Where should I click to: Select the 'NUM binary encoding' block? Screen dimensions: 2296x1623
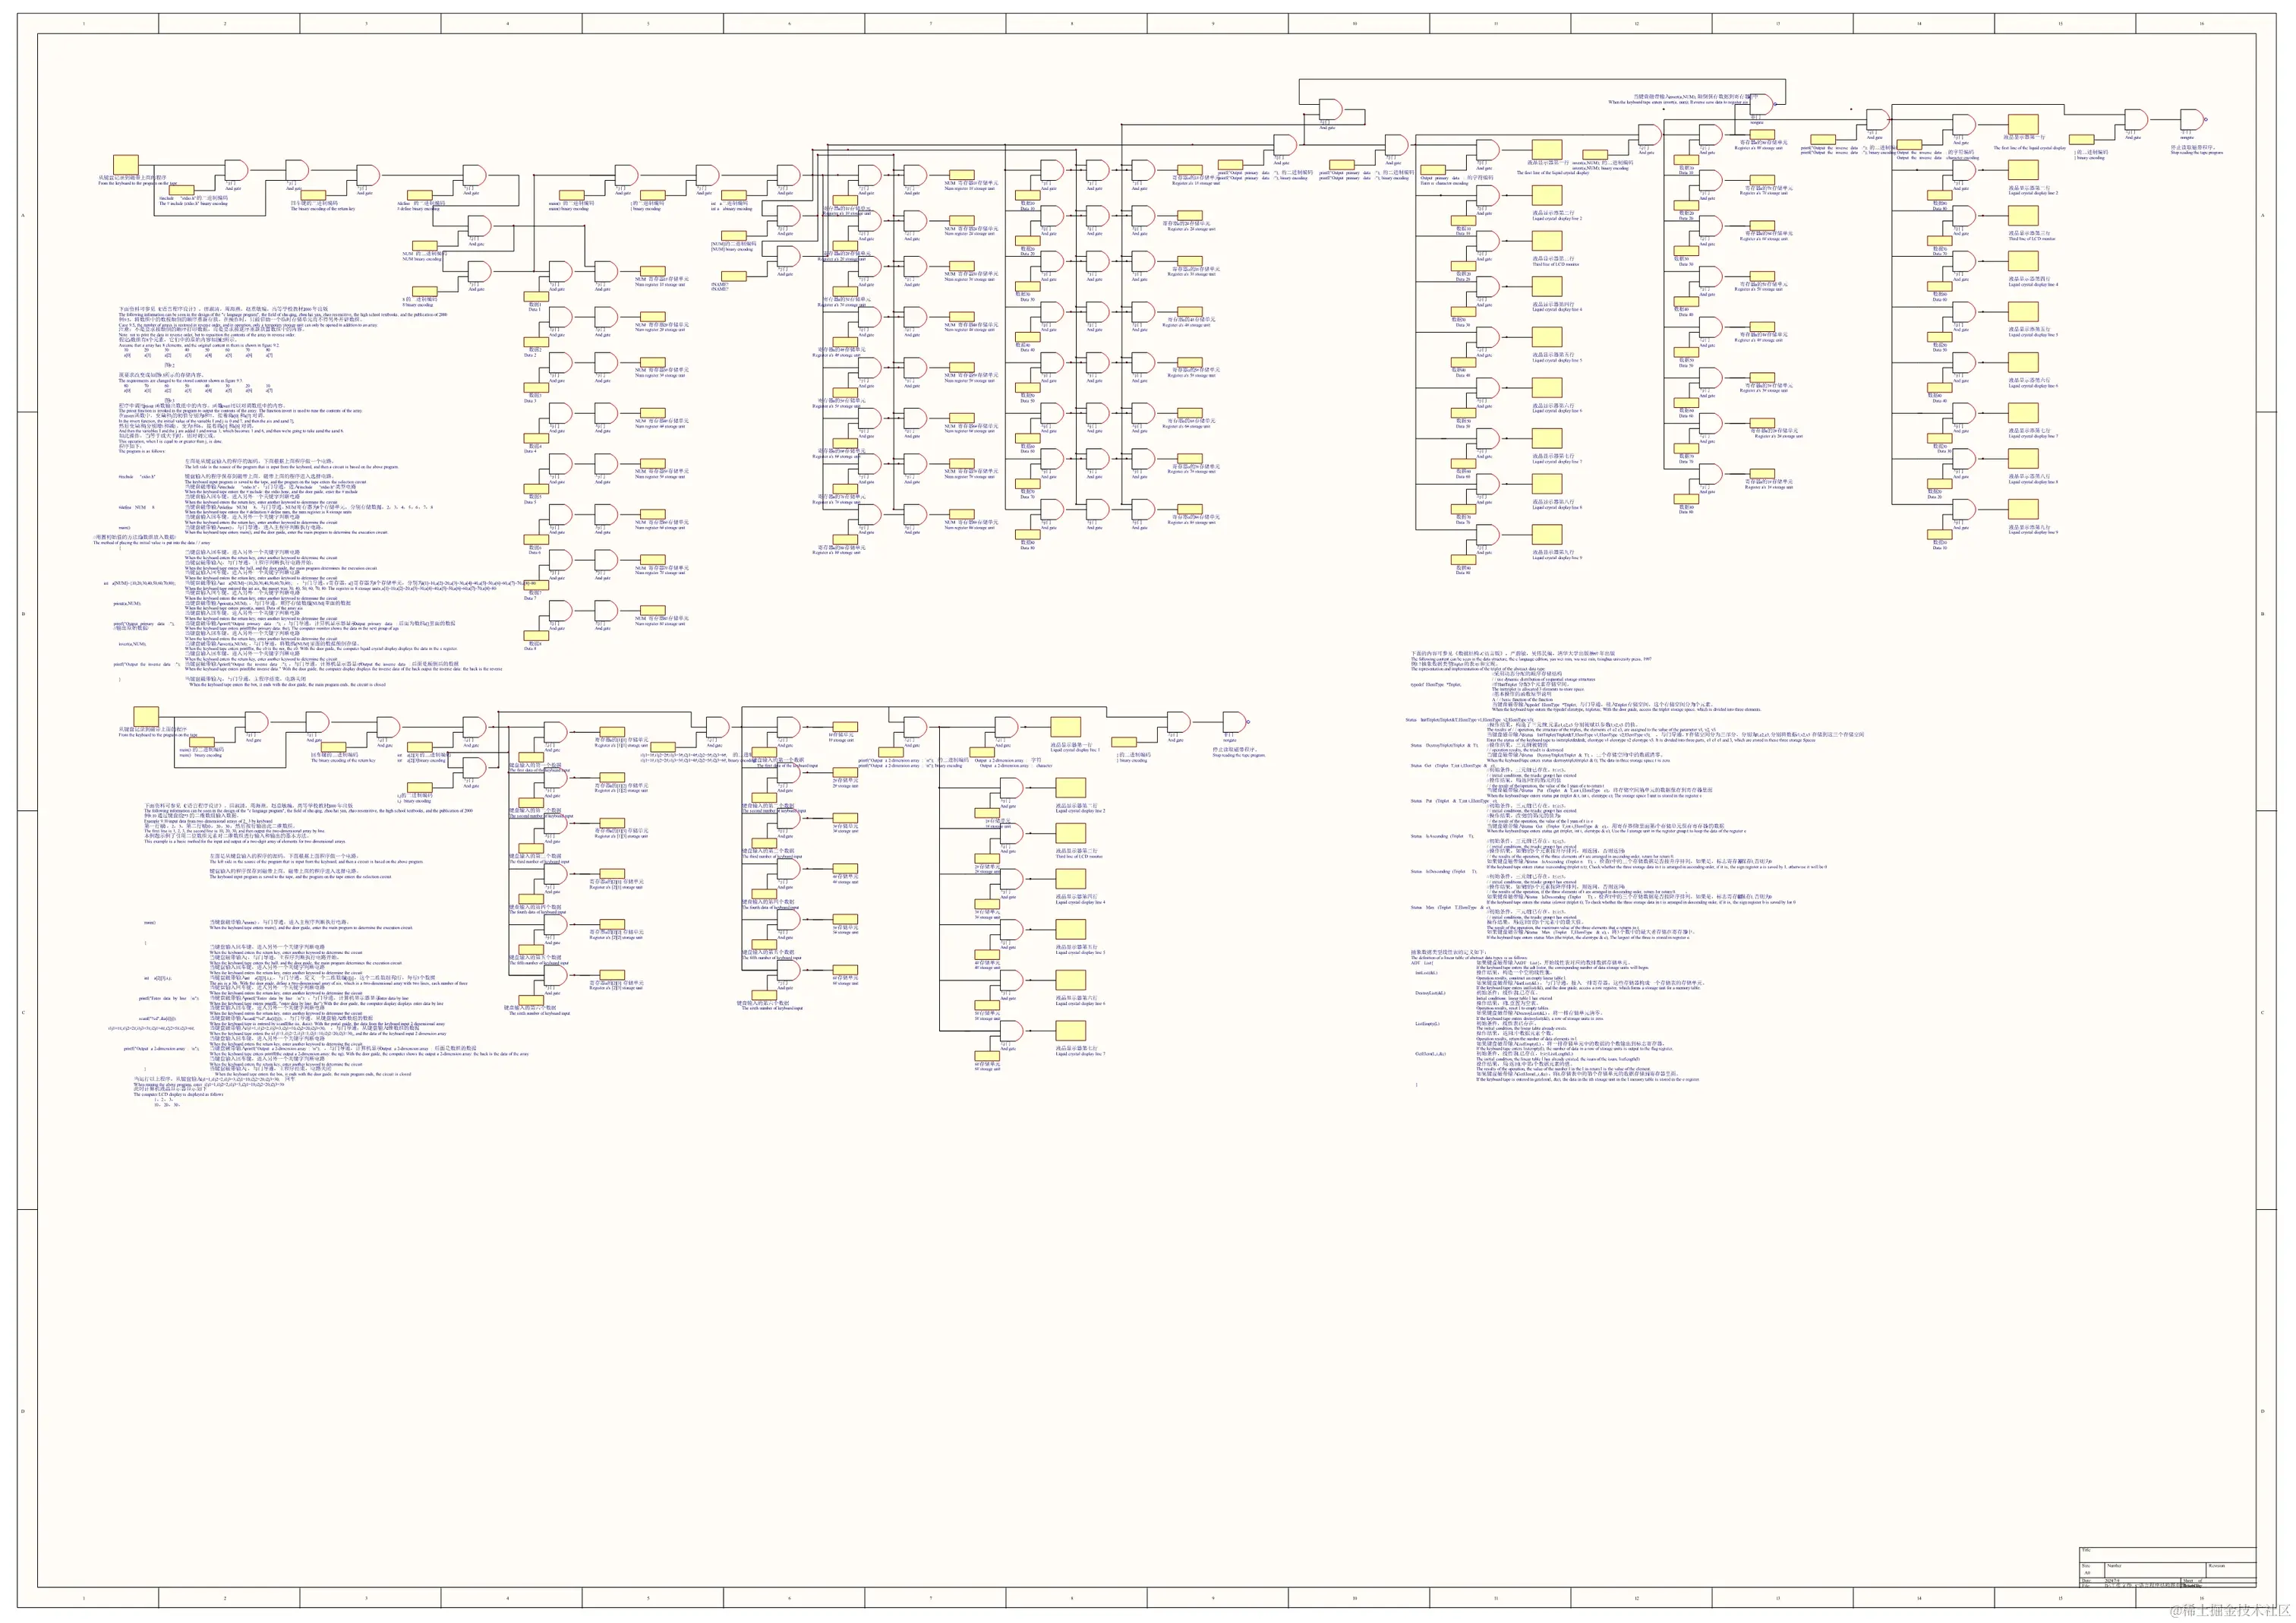click(x=424, y=246)
